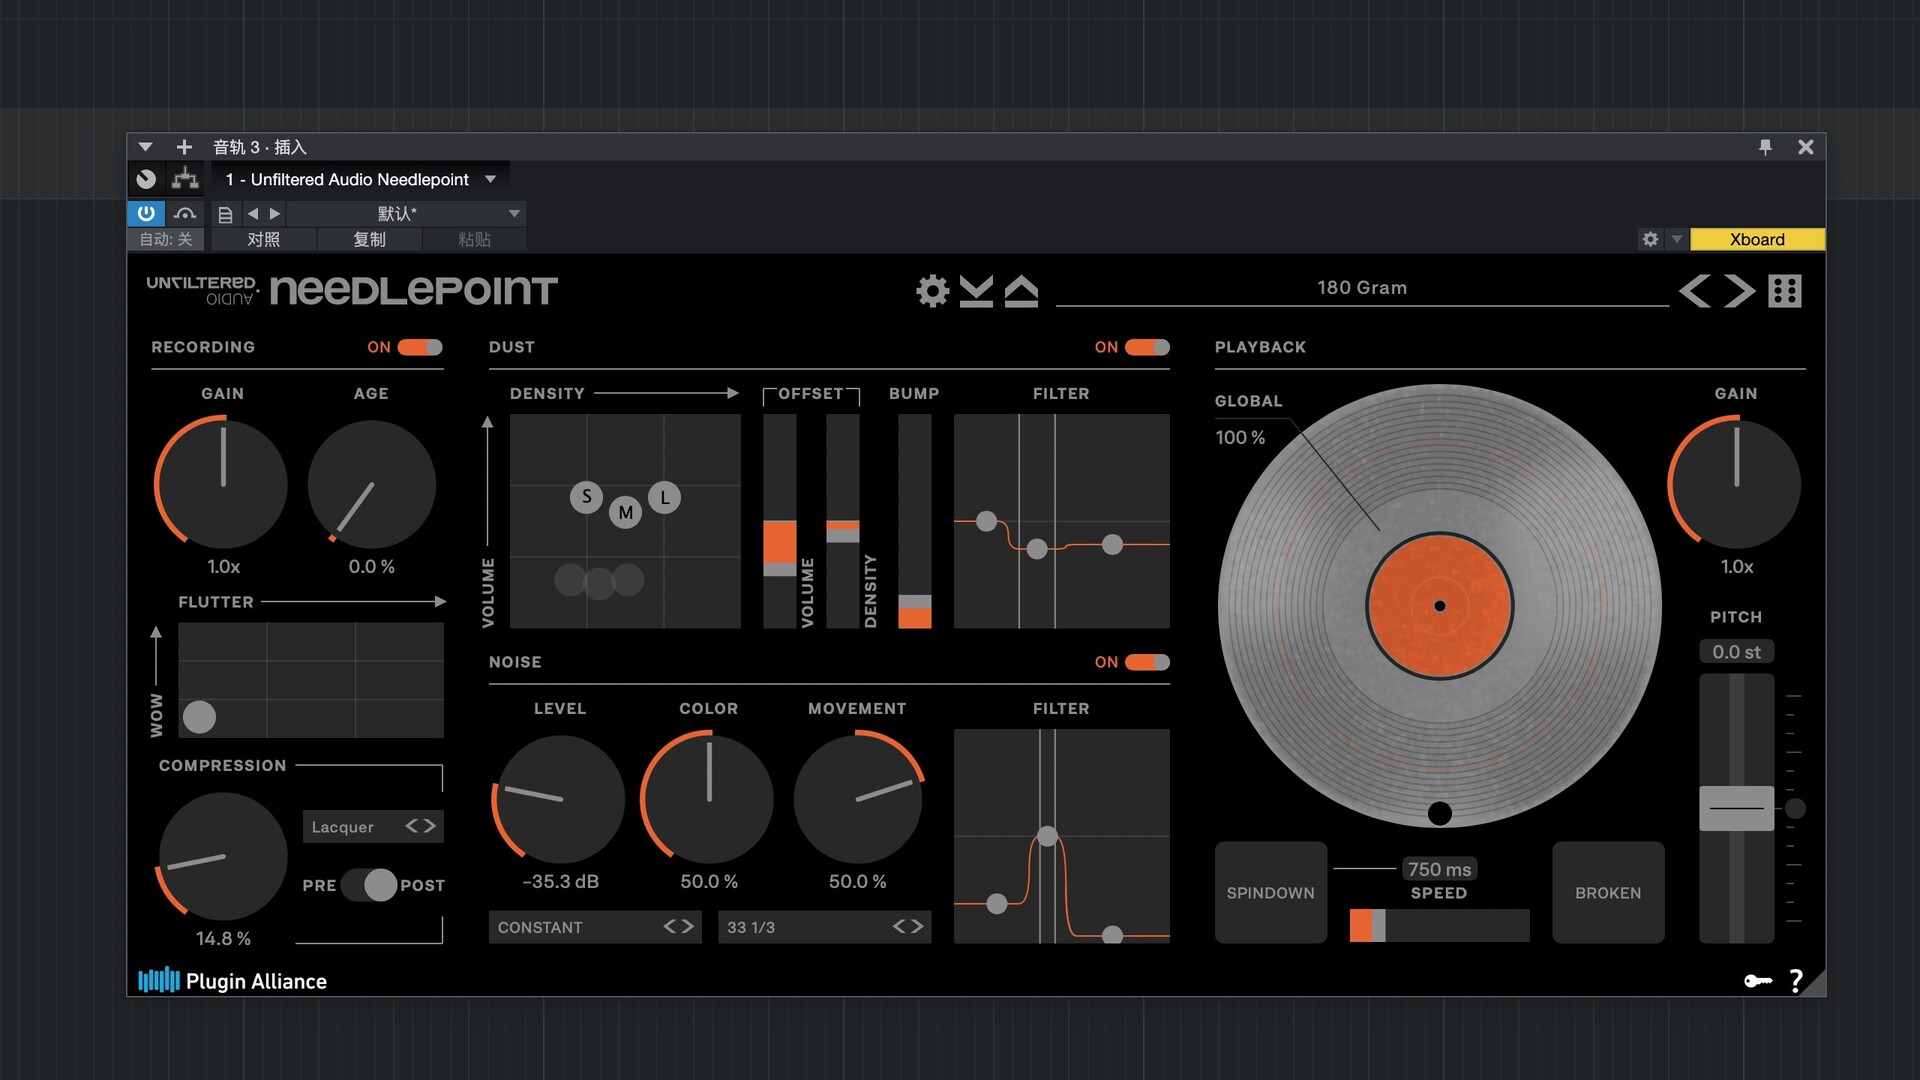
Task: Click the vinyl record orange label
Action: click(1439, 606)
